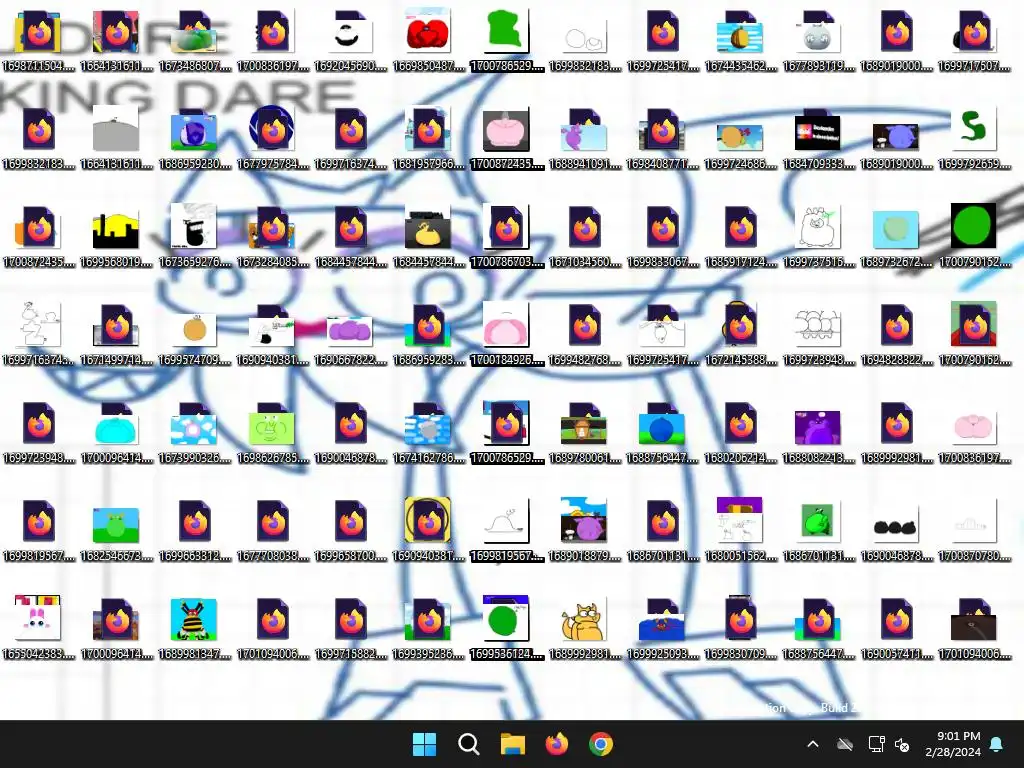Image resolution: width=1024 pixels, height=768 pixels.
Task: Open Firefox from the taskbar
Action: [556, 744]
